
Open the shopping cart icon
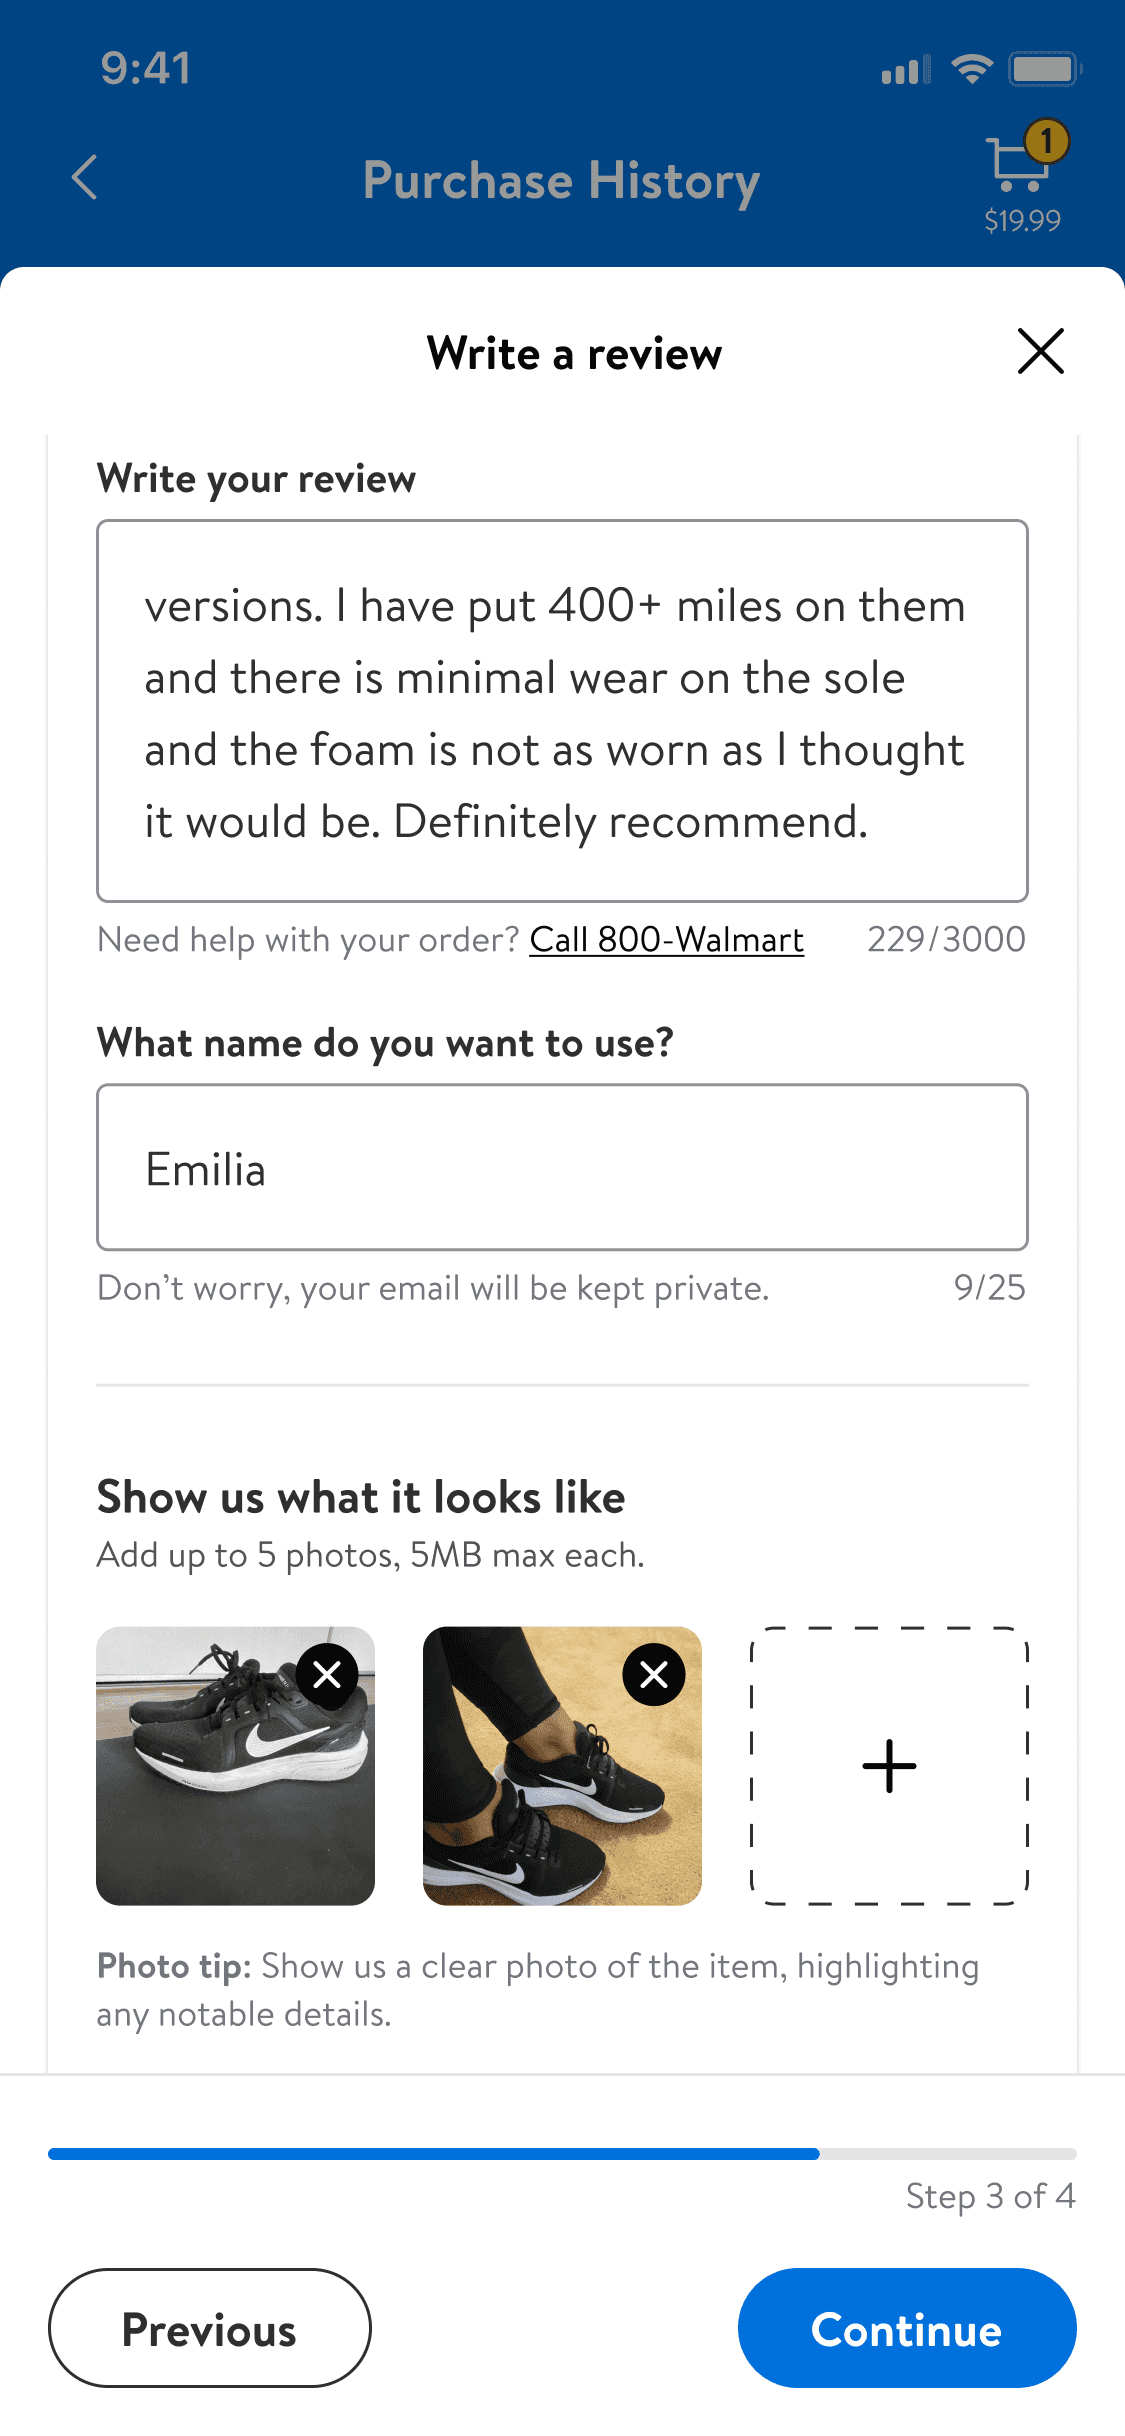coord(1017,165)
